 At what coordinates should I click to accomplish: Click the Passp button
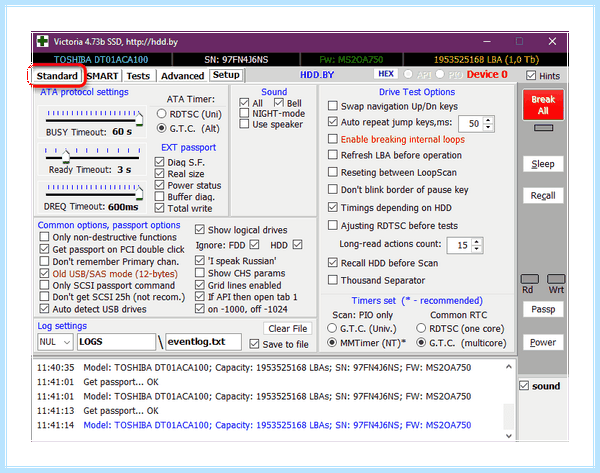point(543,309)
